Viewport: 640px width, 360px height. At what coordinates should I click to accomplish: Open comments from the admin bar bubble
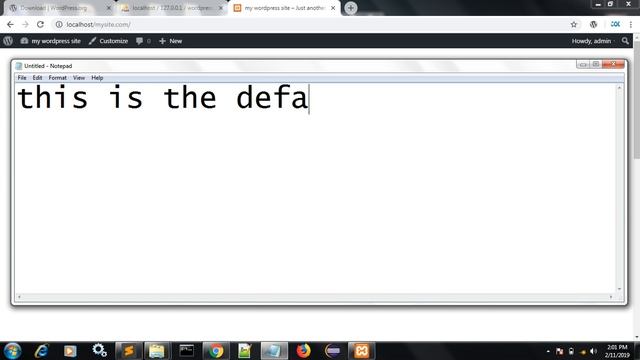point(143,41)
